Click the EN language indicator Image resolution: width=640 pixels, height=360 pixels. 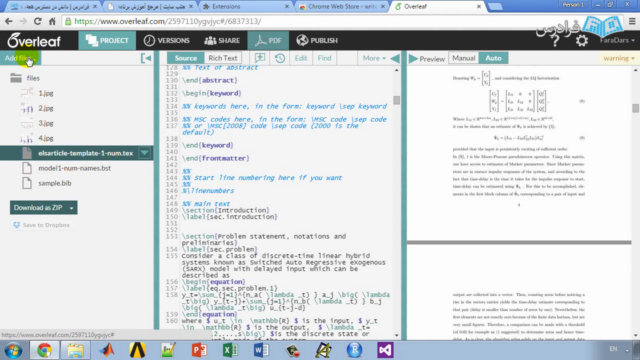point(613,349)
